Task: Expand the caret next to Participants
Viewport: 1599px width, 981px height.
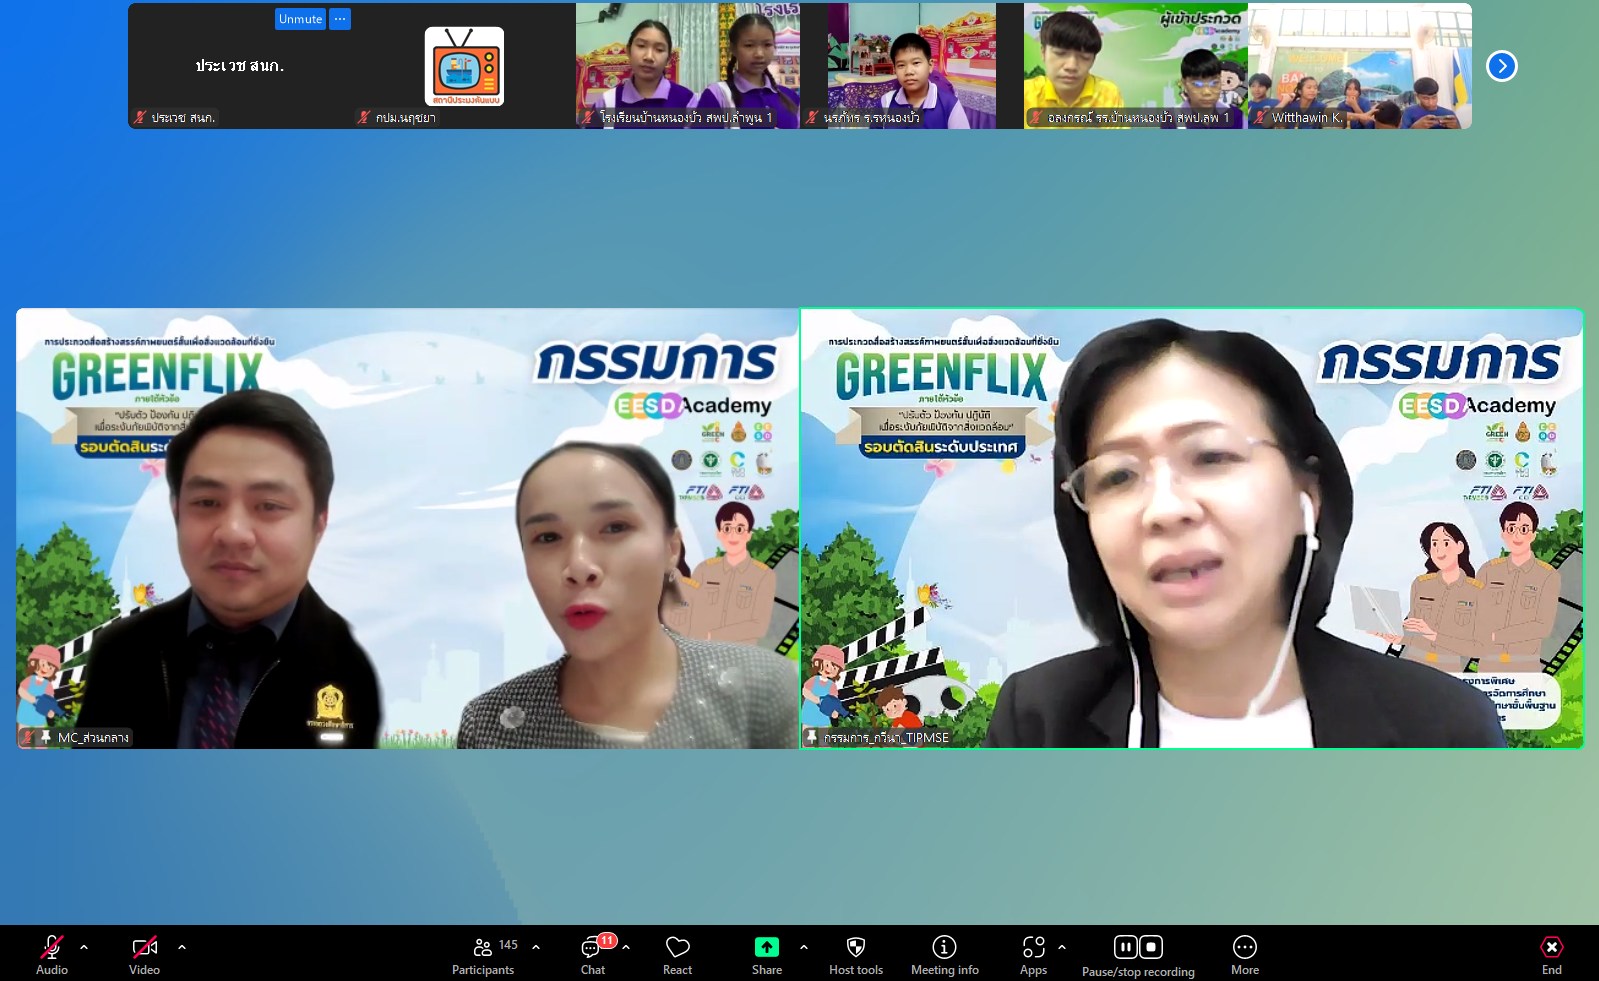Action: (536, 946)
